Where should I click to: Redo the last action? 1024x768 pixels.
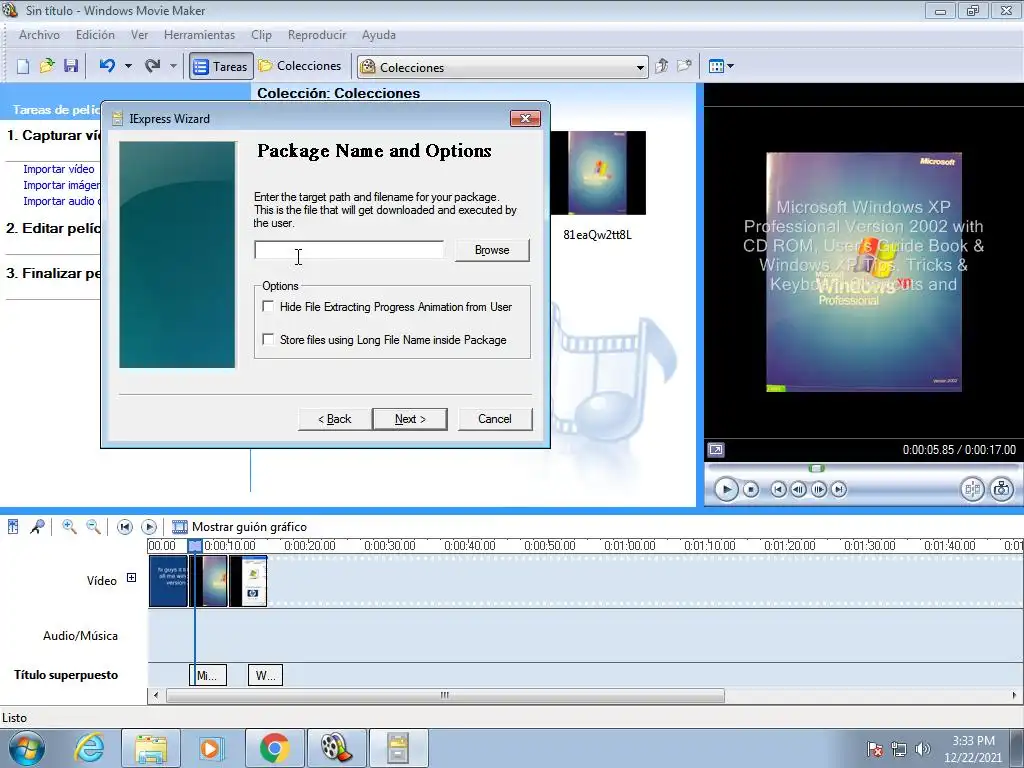click(153, 66)
